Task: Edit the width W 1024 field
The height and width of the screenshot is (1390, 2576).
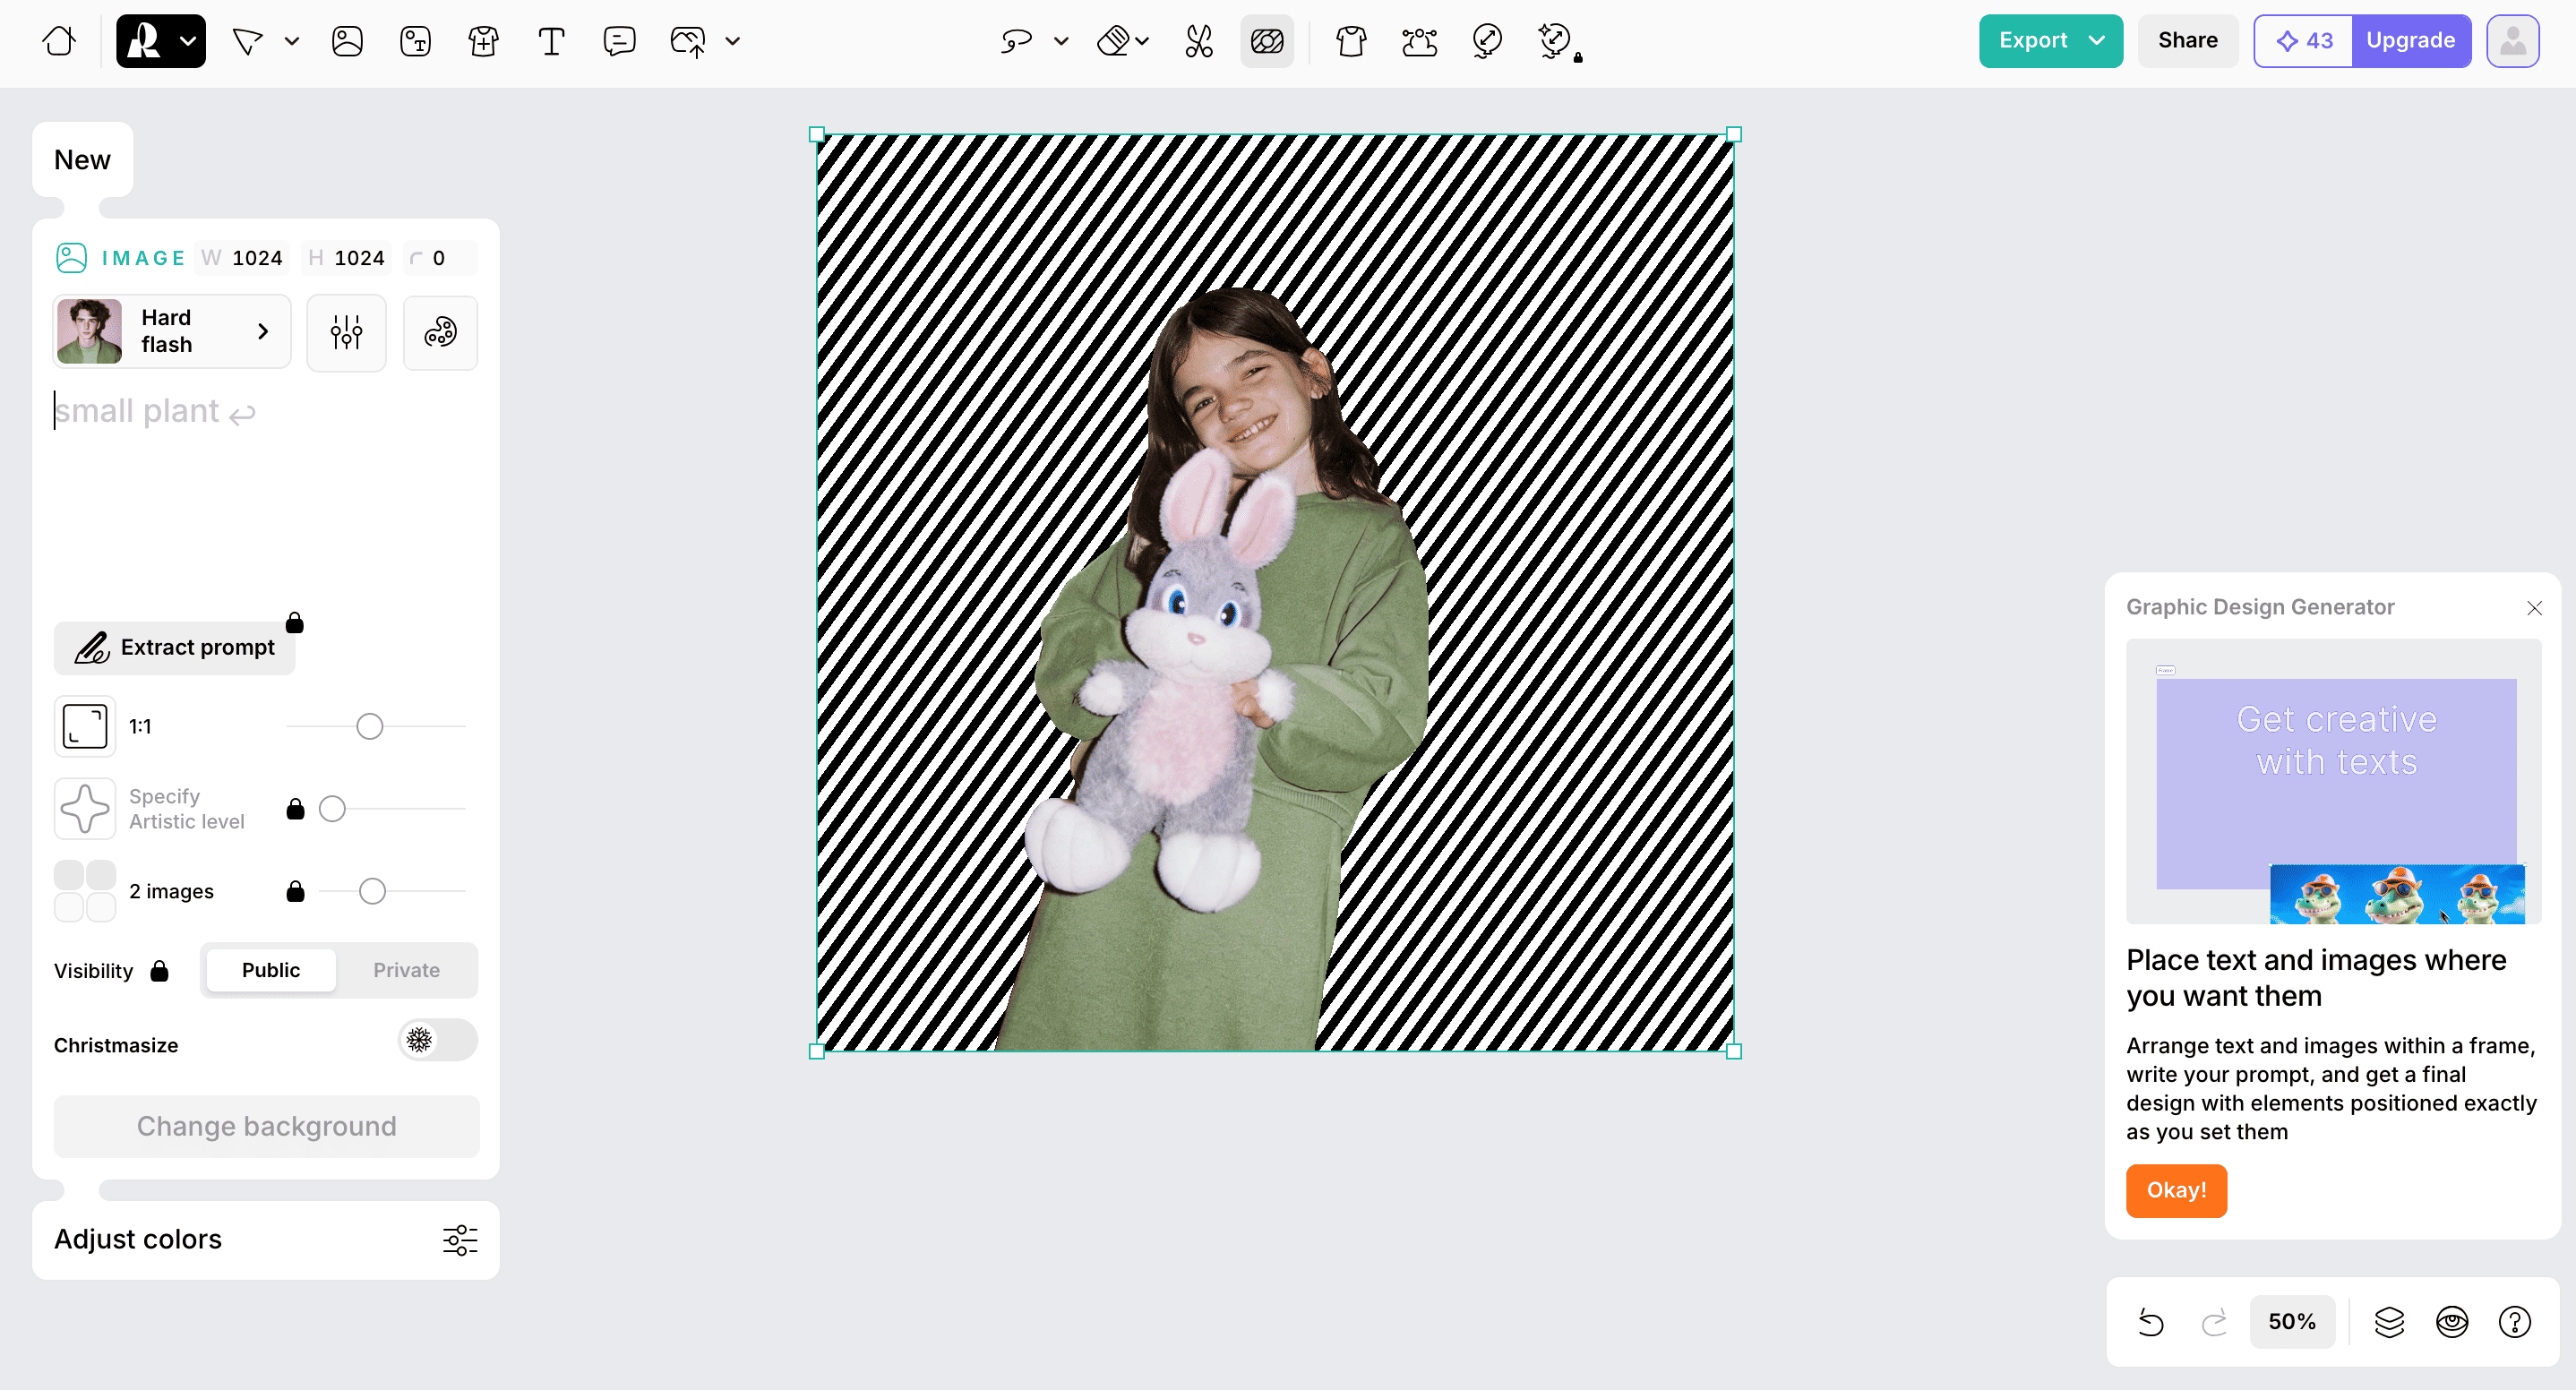Action: (244, 258)
